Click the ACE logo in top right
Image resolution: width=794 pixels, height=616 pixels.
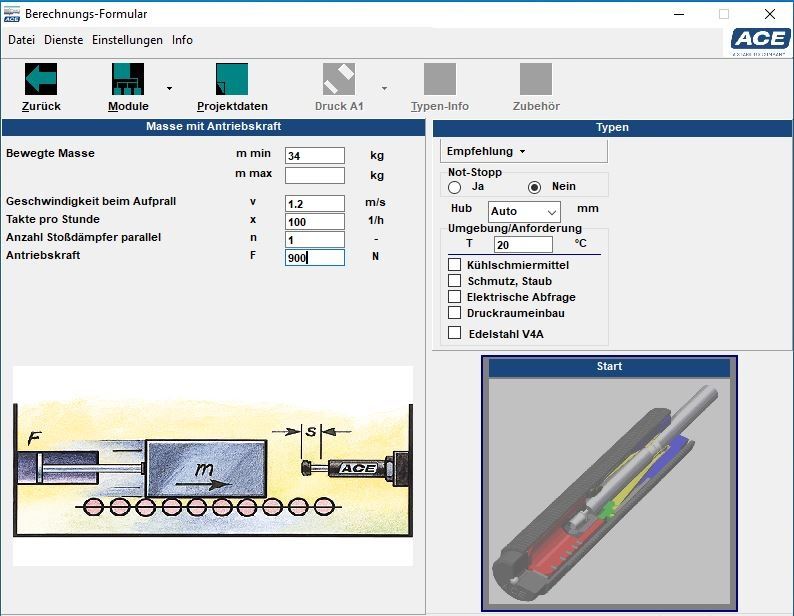(x=760, y=39)
